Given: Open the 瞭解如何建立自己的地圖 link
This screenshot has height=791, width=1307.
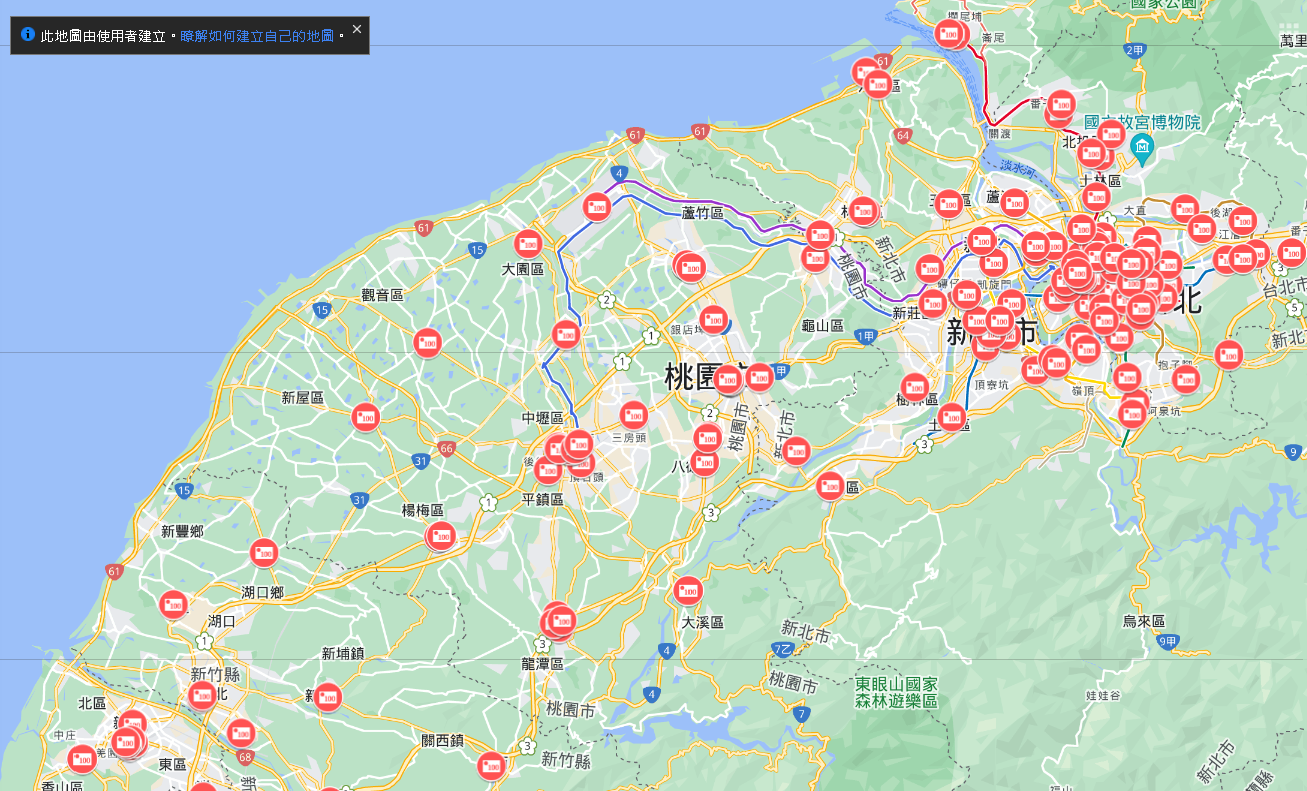Looking at the screenshot, I should (257, 36).
